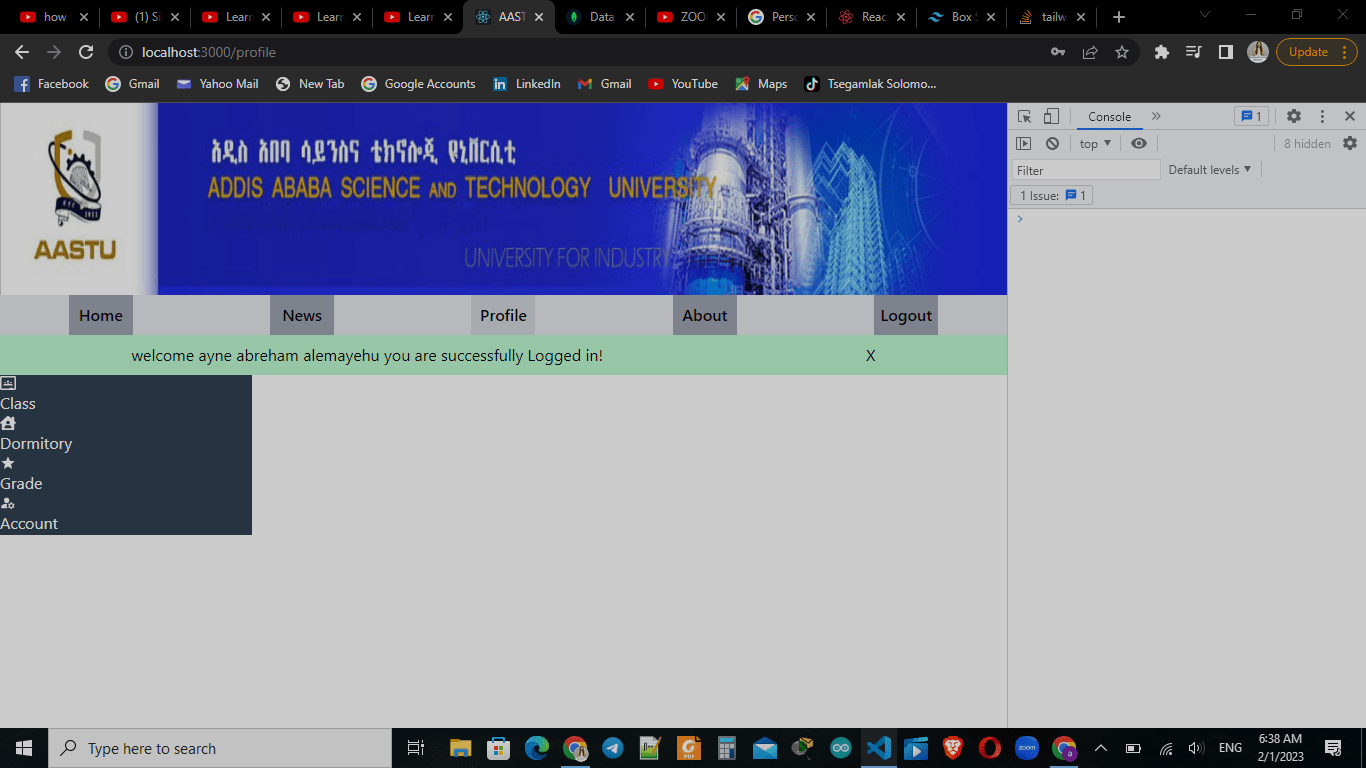1366x768 pixels.
Task: Open Chrome tab search chevron
Action: [1204, 14]
